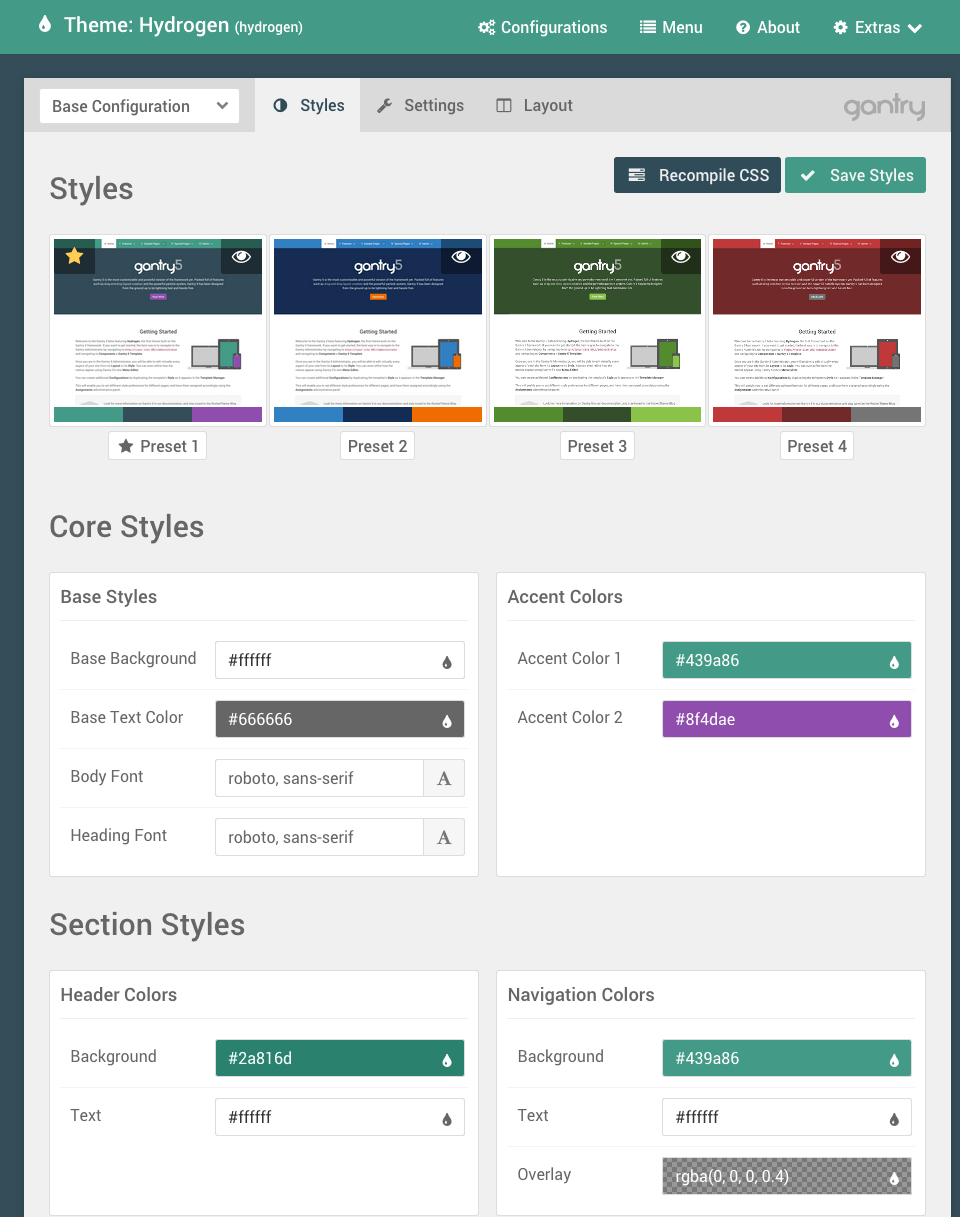960x1217 pixels.
Task: Open the Configurations menu in the top bar
Action: pyautogui.click(x=542, y=27)
